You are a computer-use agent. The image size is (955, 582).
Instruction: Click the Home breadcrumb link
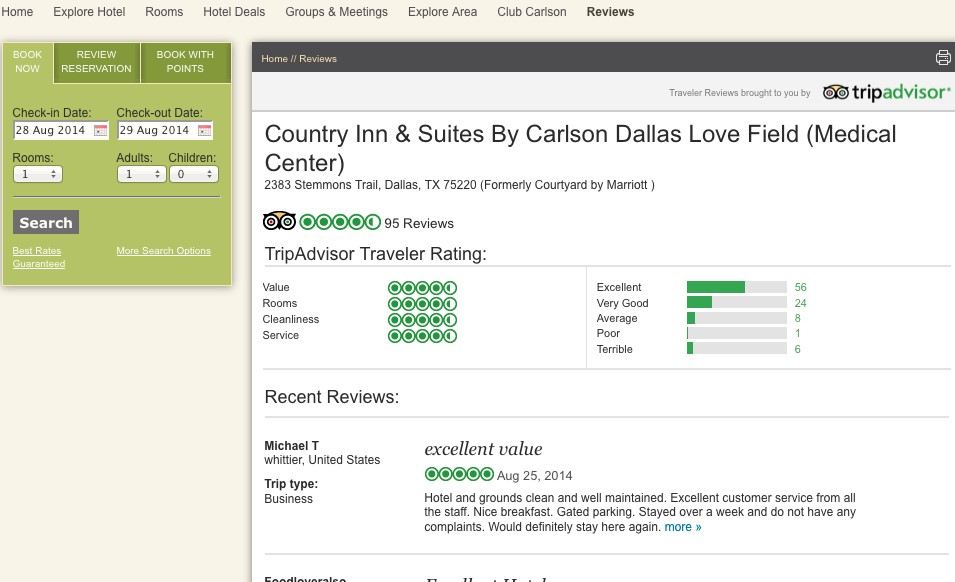point(274,58)
